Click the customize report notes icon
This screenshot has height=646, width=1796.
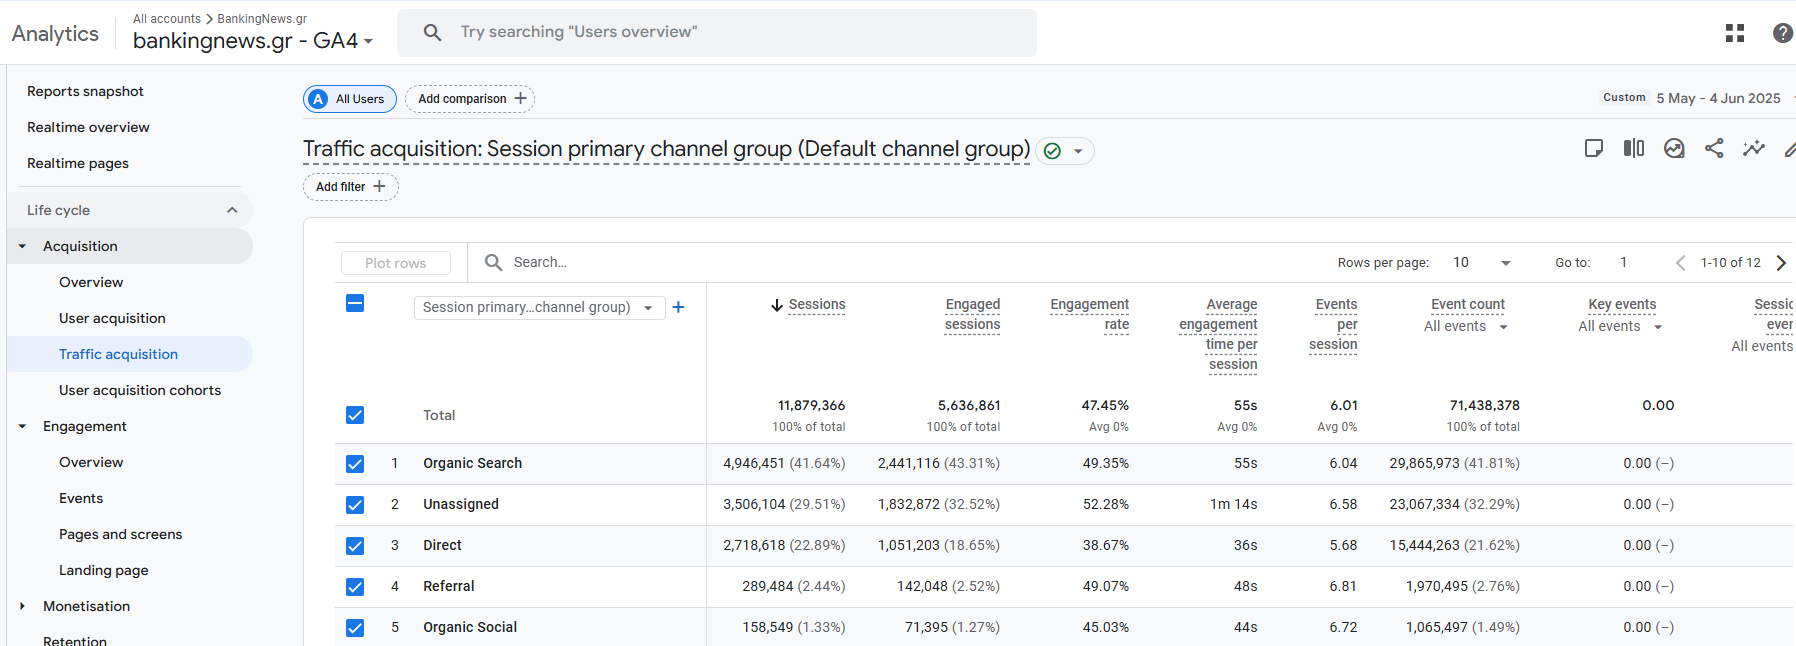tap(1594, 149)
